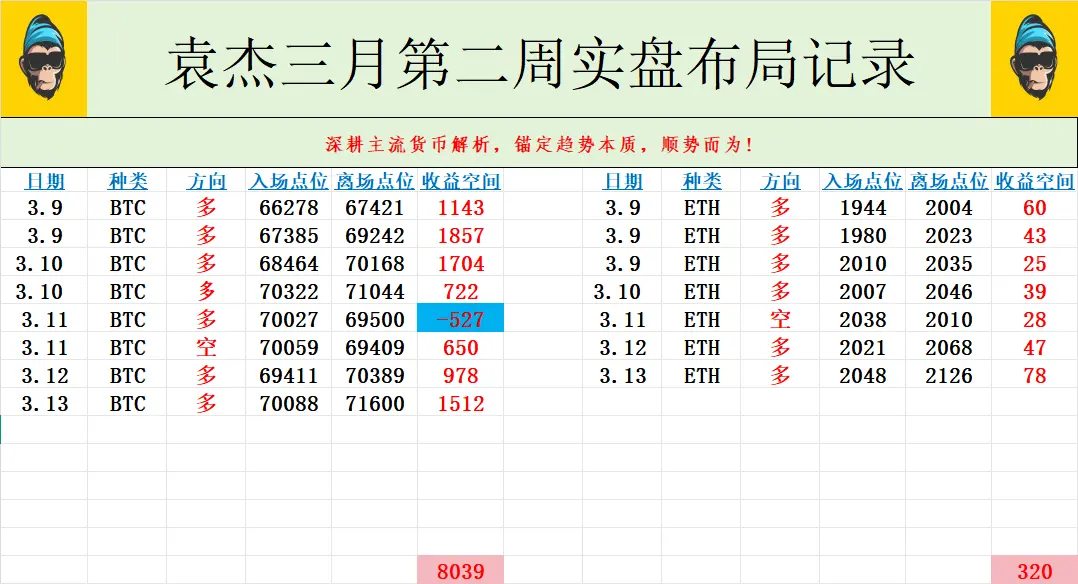The width and height of the screenshot is (1078, 584).
Task: Select entry price cell 70088
Action: click(289, 404)
